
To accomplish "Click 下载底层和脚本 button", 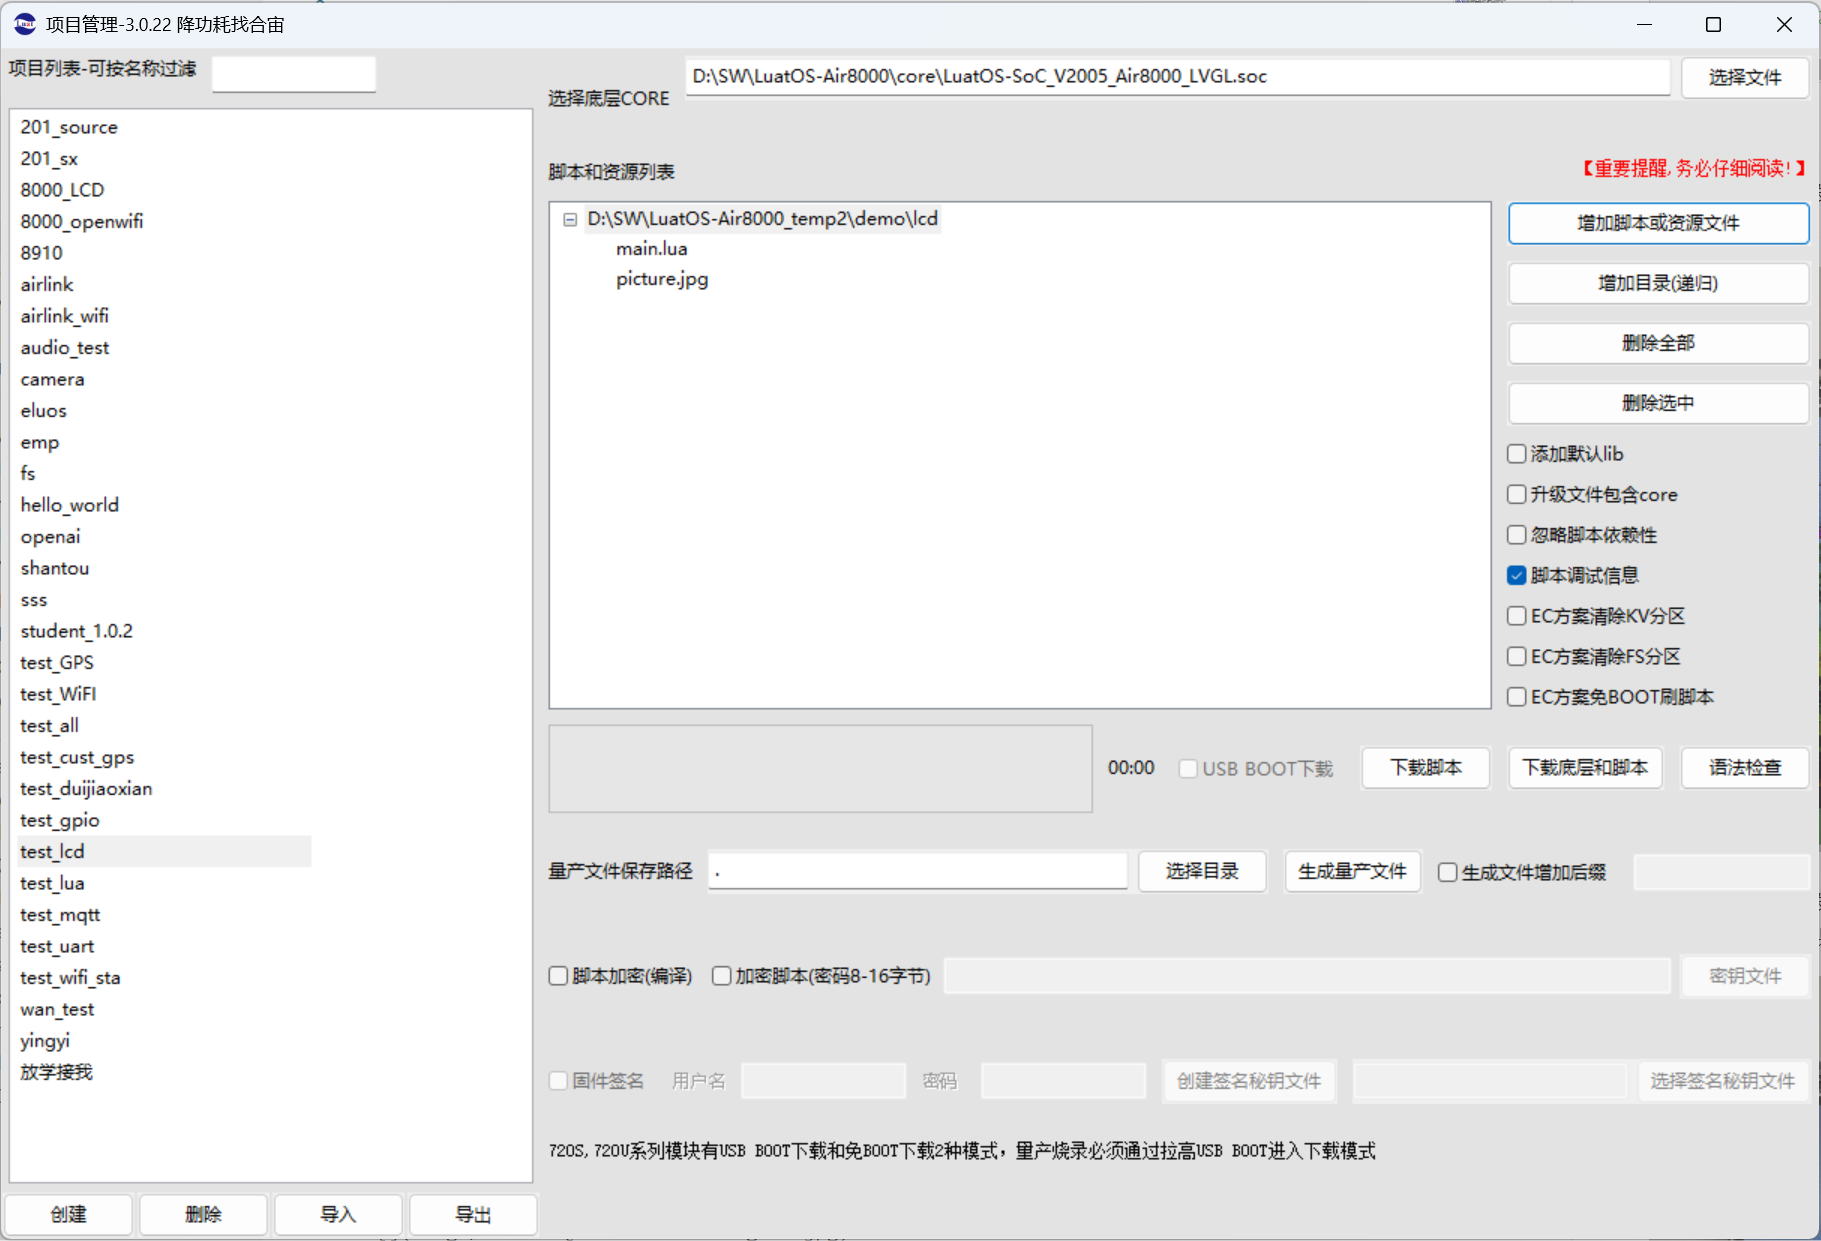I will (x=1585, y=768).
